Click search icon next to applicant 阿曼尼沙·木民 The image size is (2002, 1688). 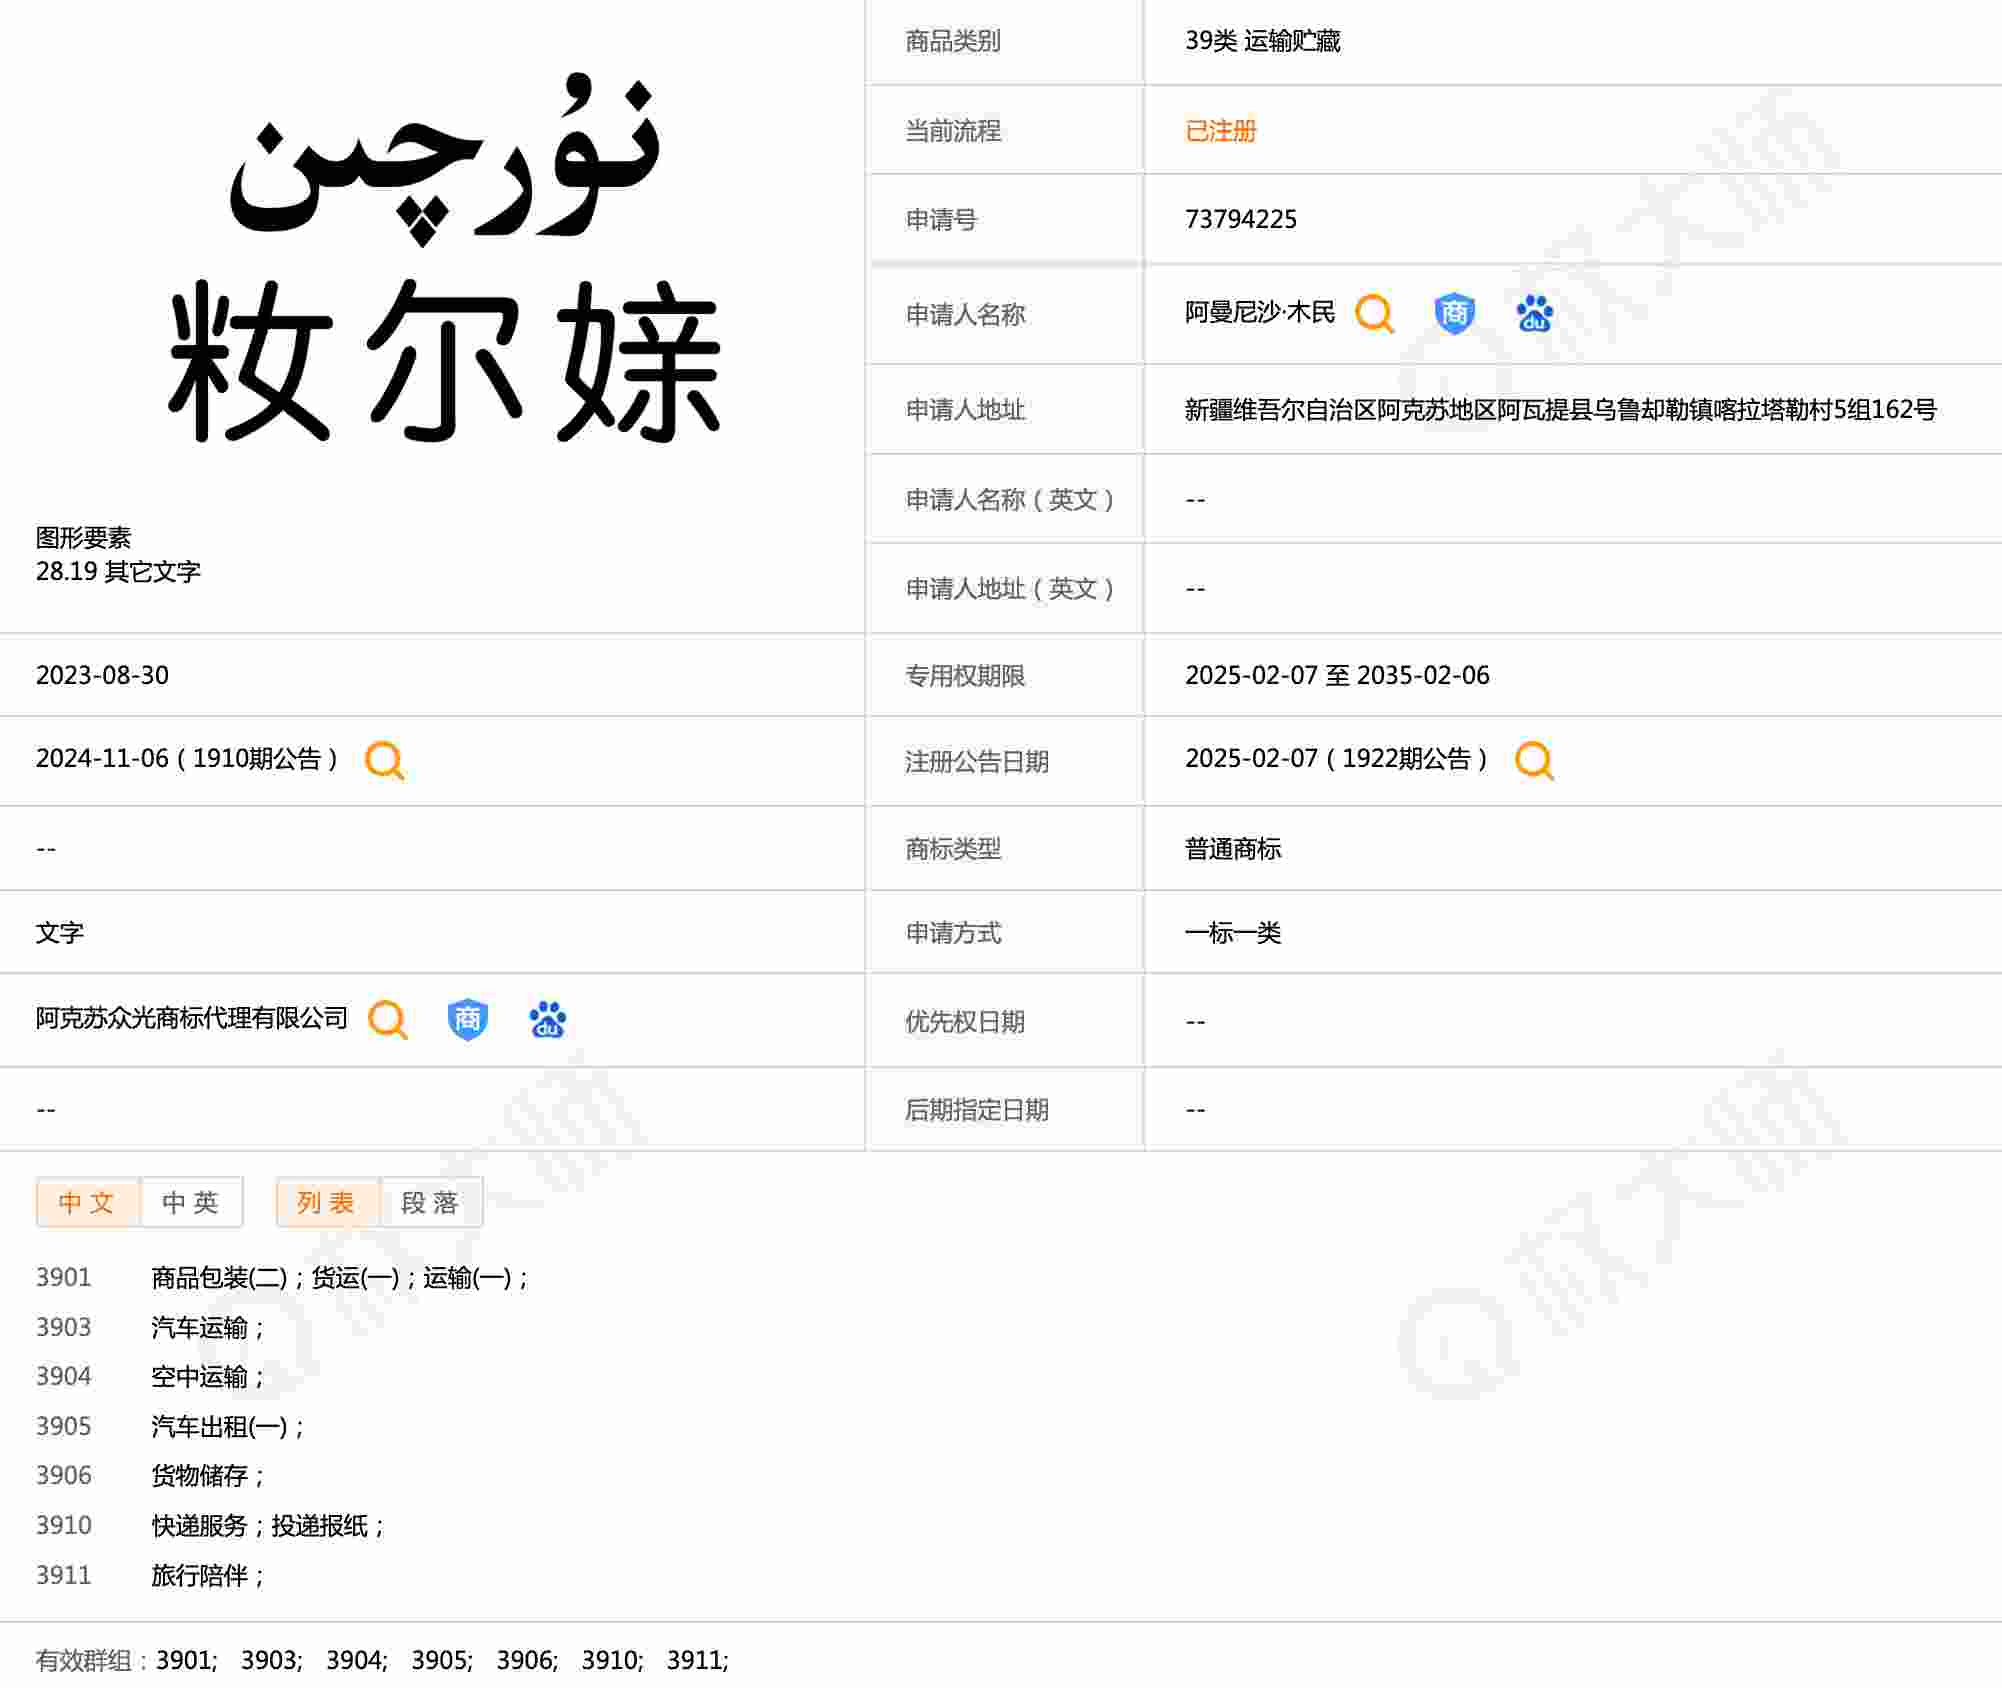pos(1374,314)
